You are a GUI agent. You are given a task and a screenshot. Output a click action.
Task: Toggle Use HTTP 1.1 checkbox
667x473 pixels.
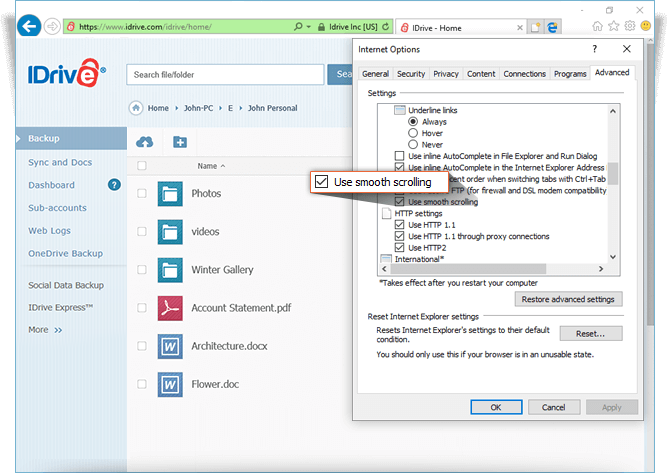pyautogui.click(x=399, y=225)
